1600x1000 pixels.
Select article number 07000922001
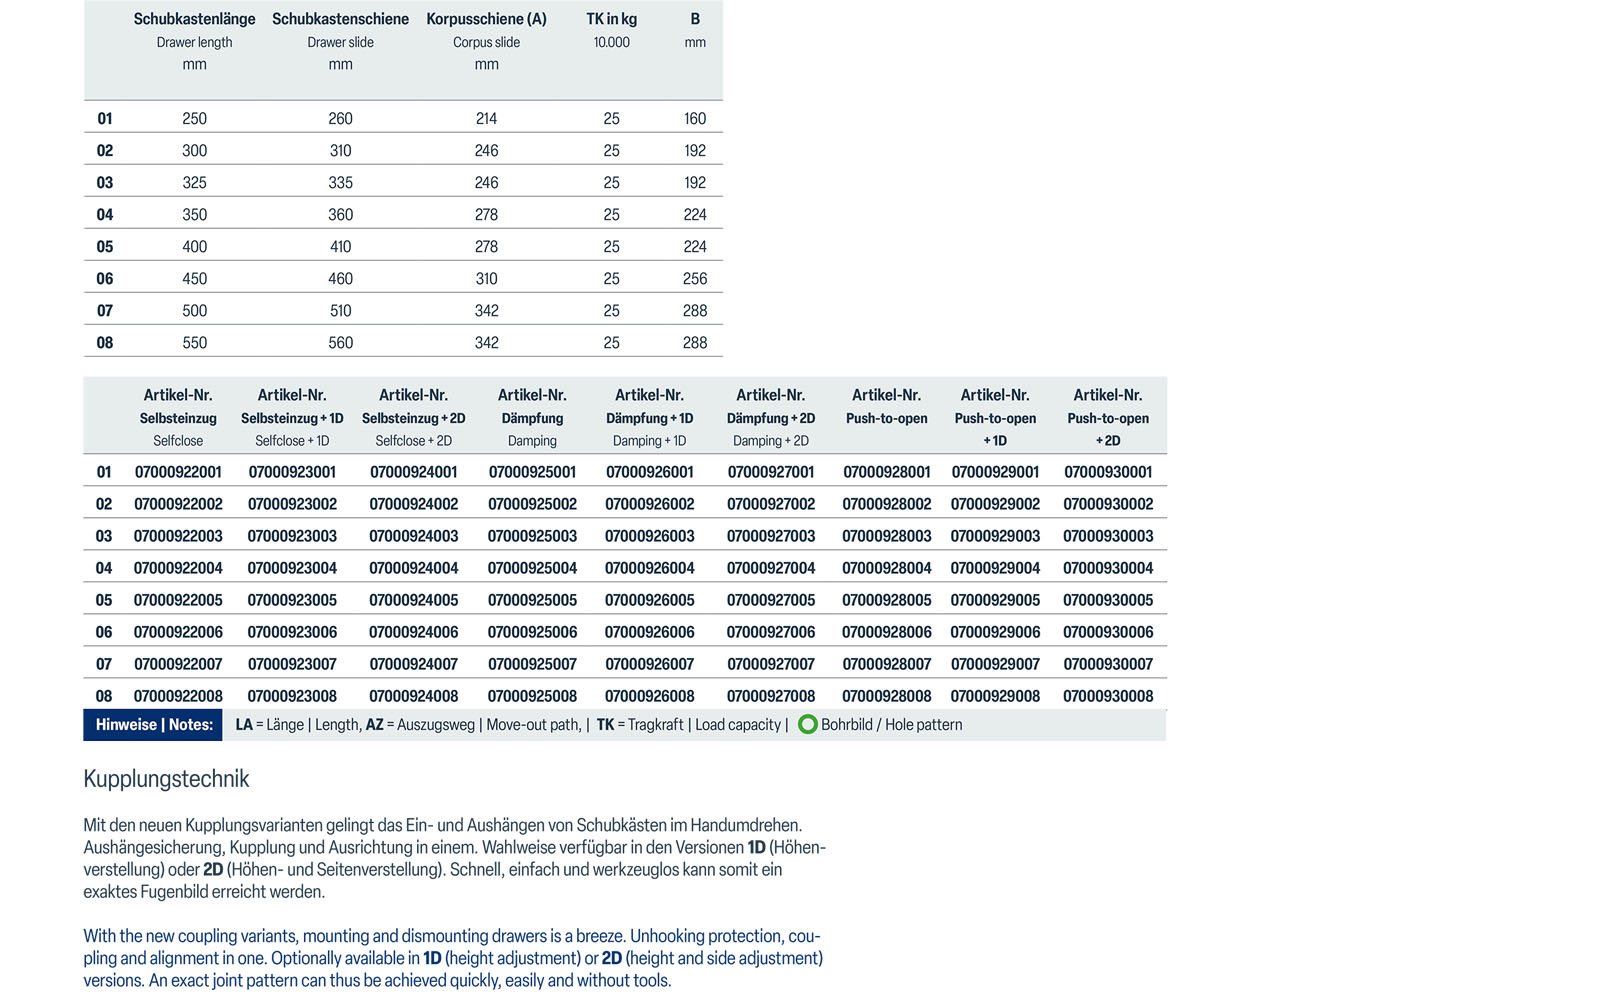(x=178, y=472)
